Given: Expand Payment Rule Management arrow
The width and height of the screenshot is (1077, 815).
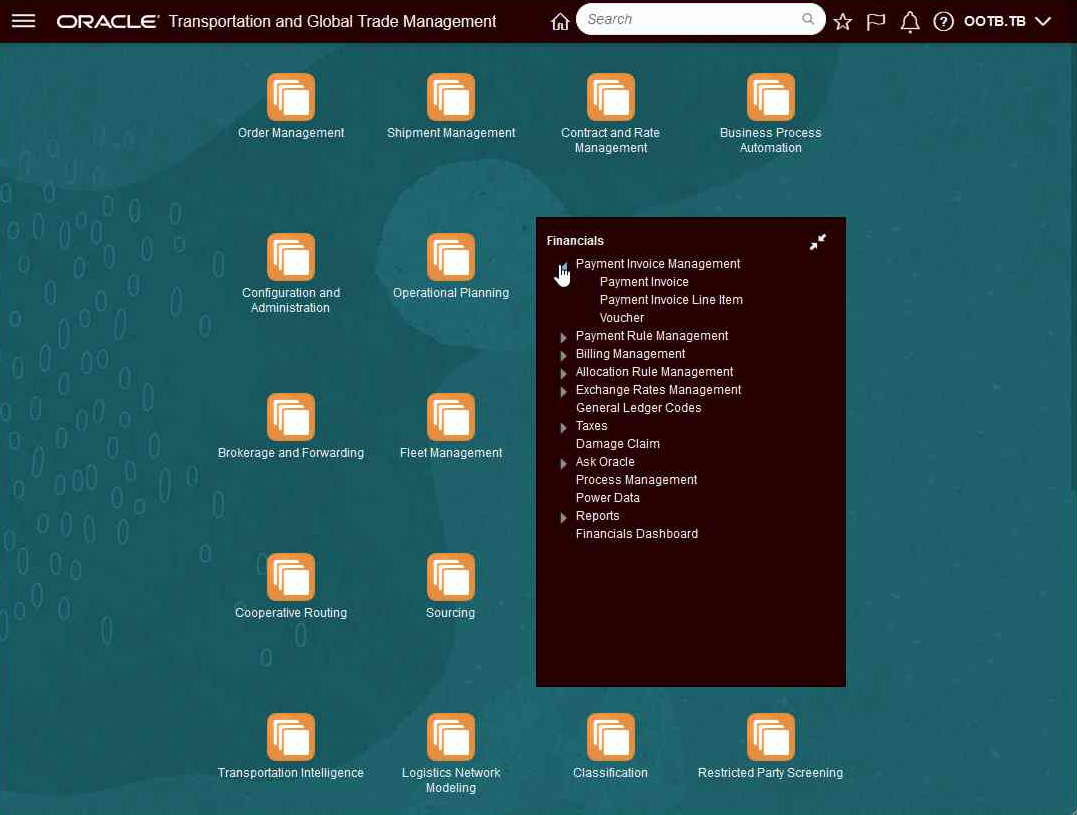Looking at the screenshot, I should point(563,337).
